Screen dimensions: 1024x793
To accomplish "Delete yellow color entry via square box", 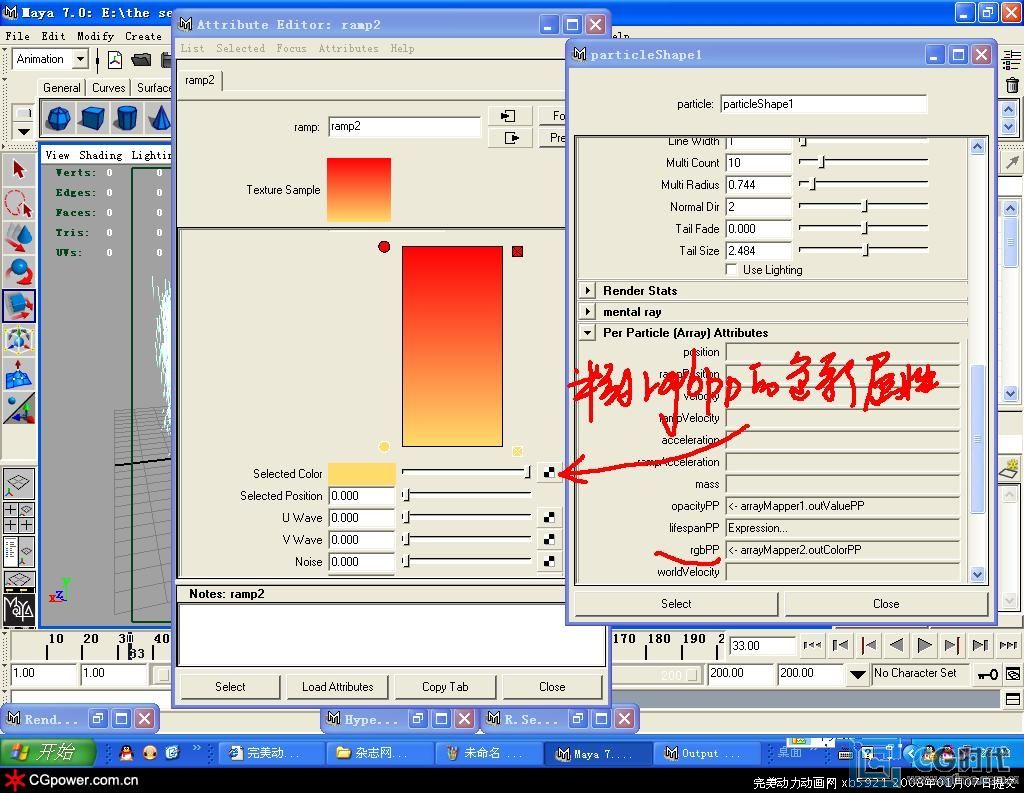I will (x=517, y=451).
